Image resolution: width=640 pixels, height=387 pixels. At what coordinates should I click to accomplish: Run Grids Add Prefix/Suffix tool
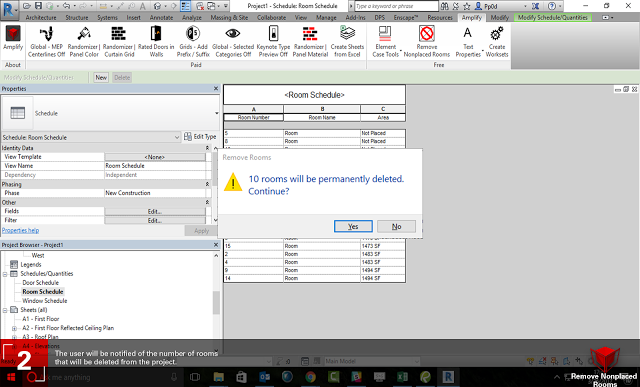[193, 41]
